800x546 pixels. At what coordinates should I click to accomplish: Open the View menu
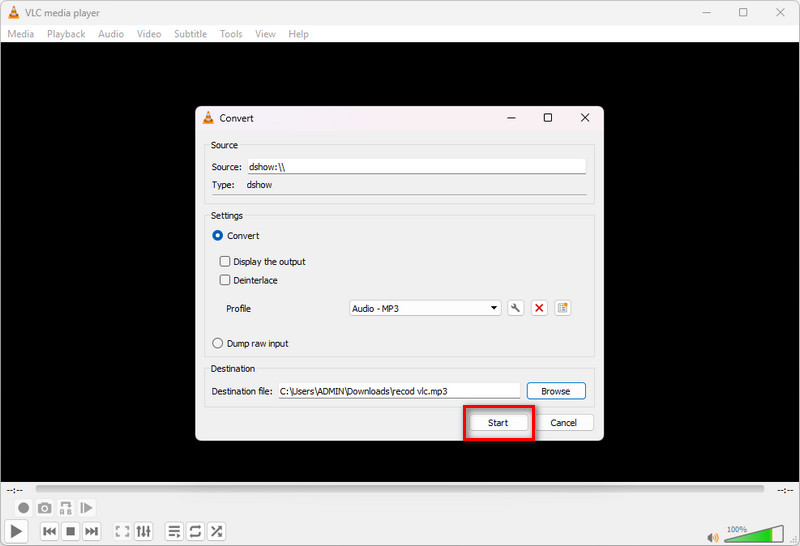(265, 34)
